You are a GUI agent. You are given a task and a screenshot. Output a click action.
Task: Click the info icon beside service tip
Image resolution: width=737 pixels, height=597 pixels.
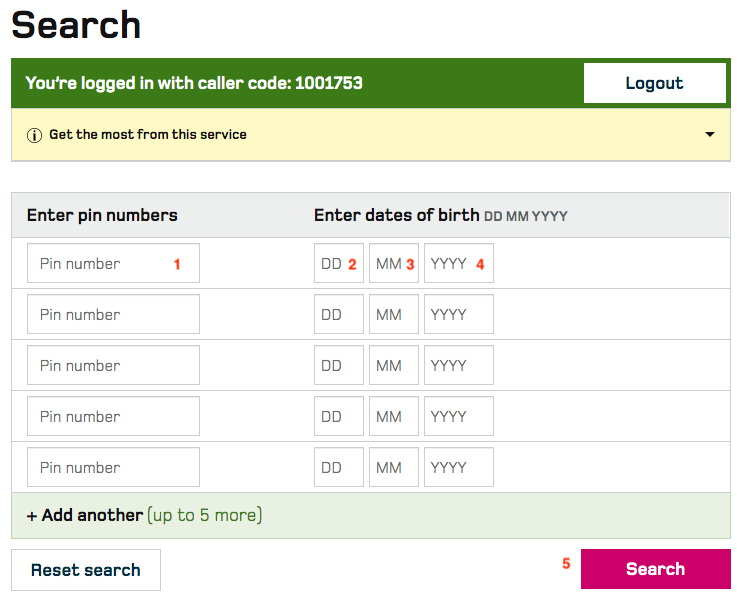point(34,135)
